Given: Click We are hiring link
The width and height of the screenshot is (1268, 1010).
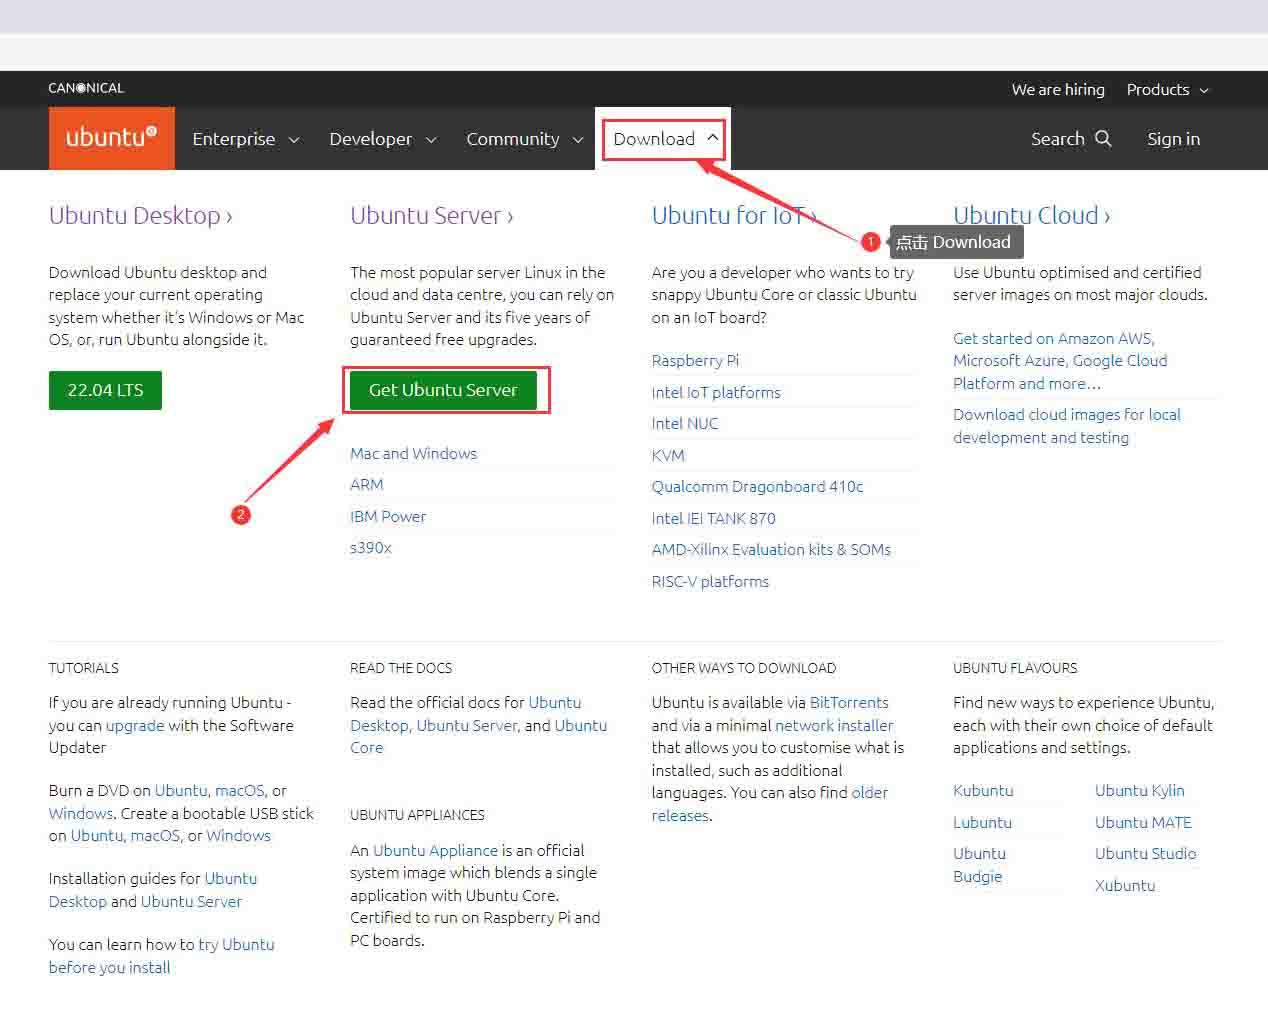Looking at the screenshot, I should tap(1058, 89).
